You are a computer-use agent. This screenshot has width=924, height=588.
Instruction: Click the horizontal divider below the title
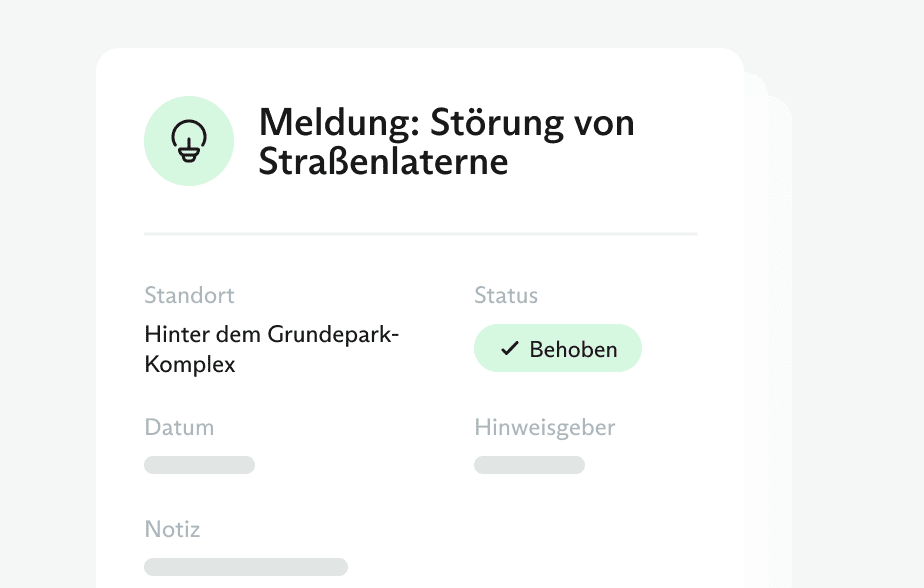point(420,234)
